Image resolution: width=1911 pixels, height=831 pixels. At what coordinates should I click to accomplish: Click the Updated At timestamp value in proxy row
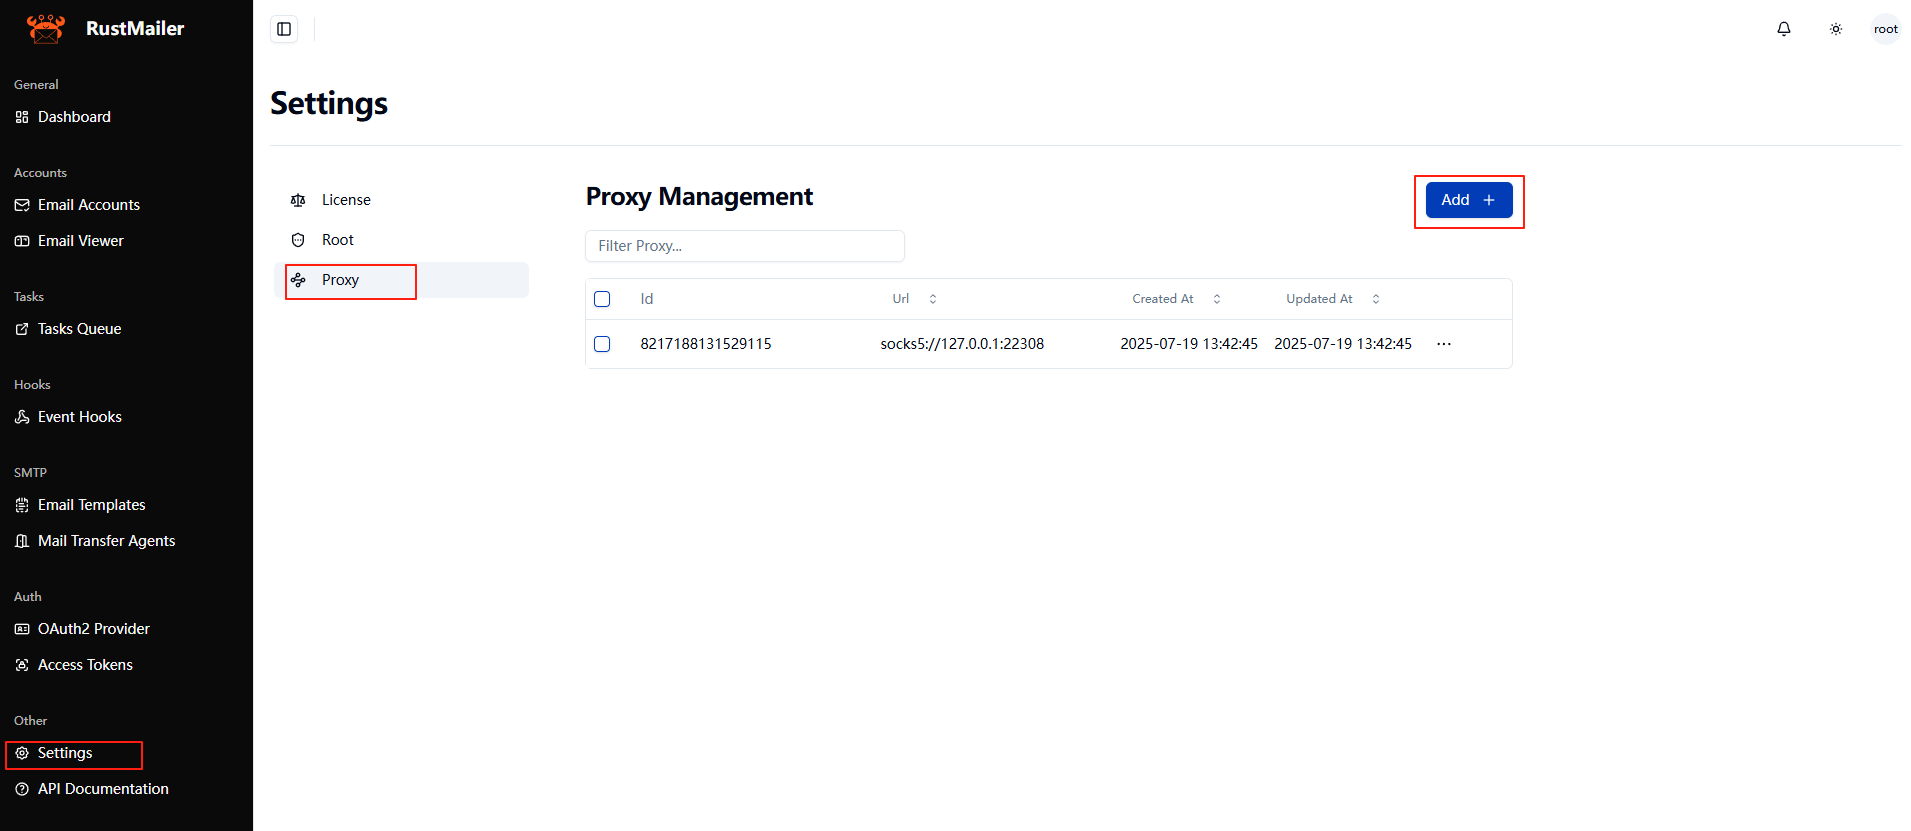coord(1343,344)
